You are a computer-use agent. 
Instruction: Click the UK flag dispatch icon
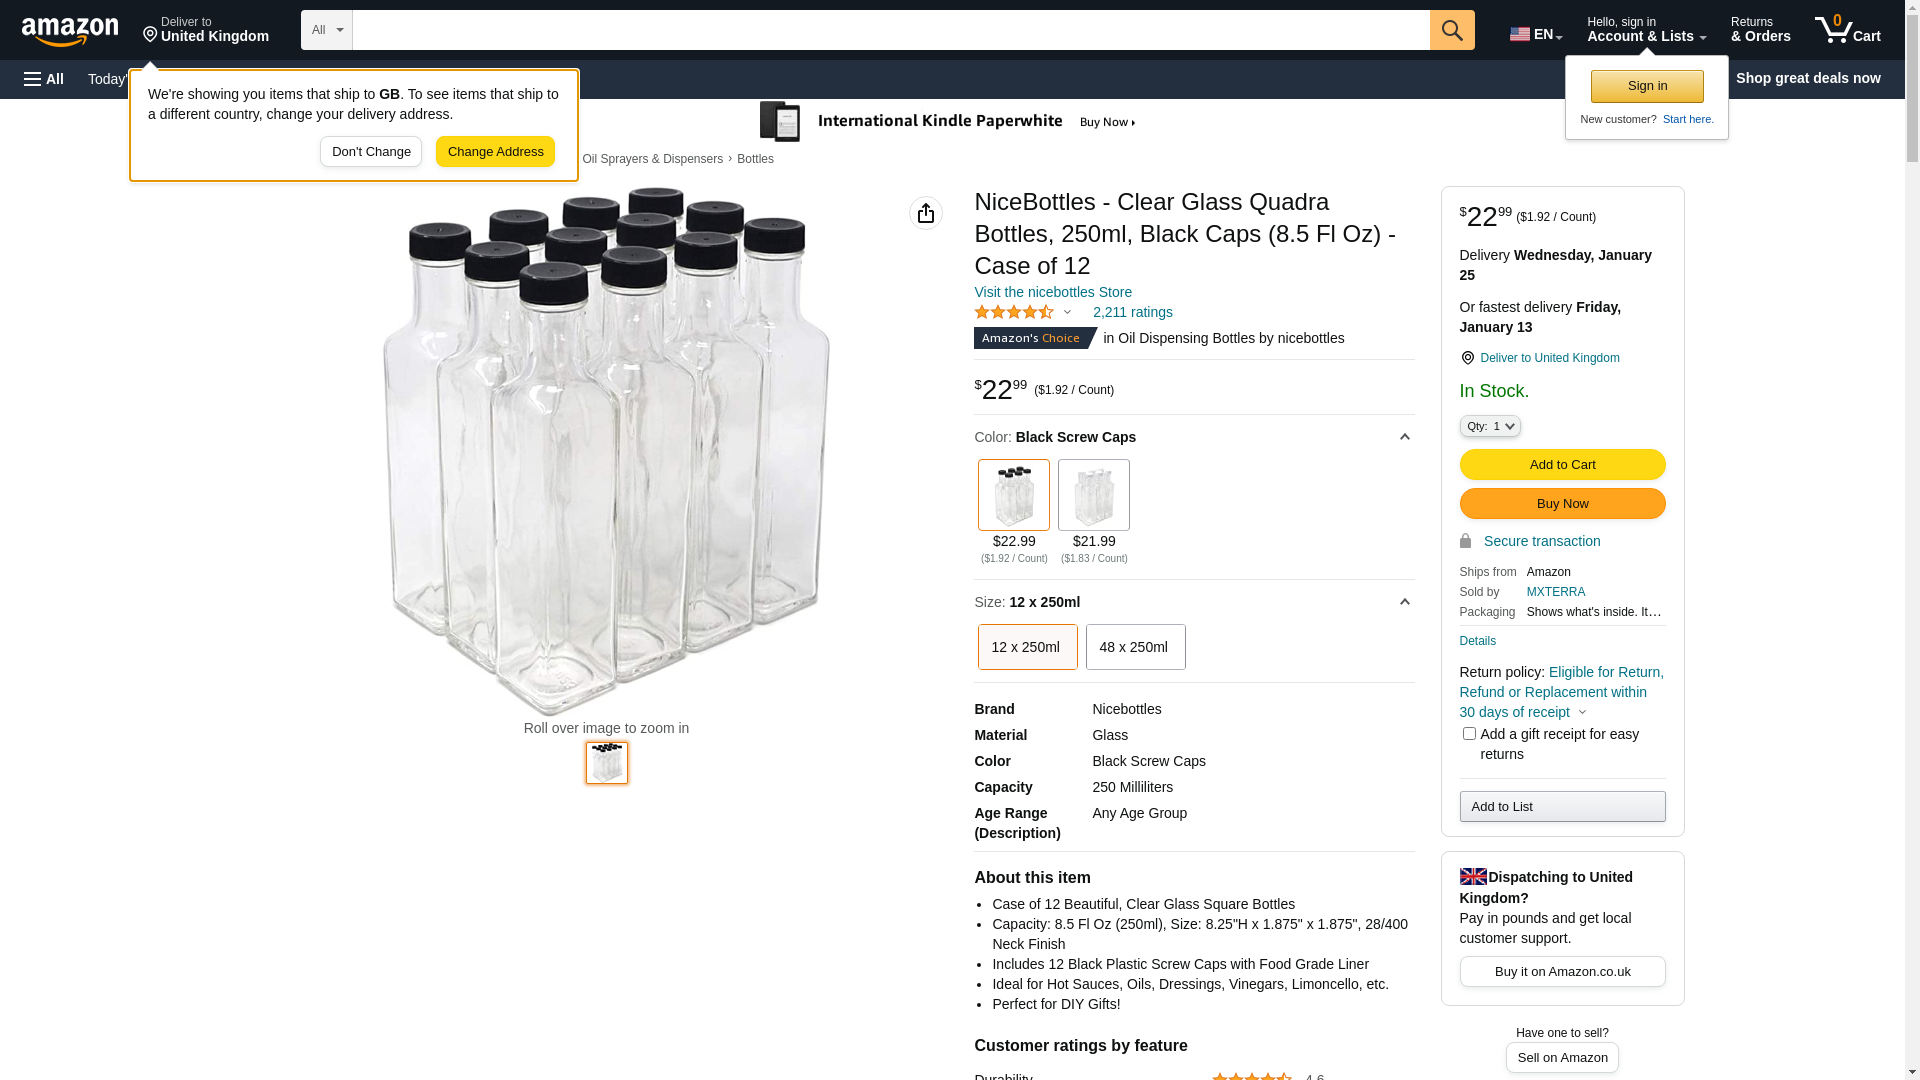pos(1472,877)
